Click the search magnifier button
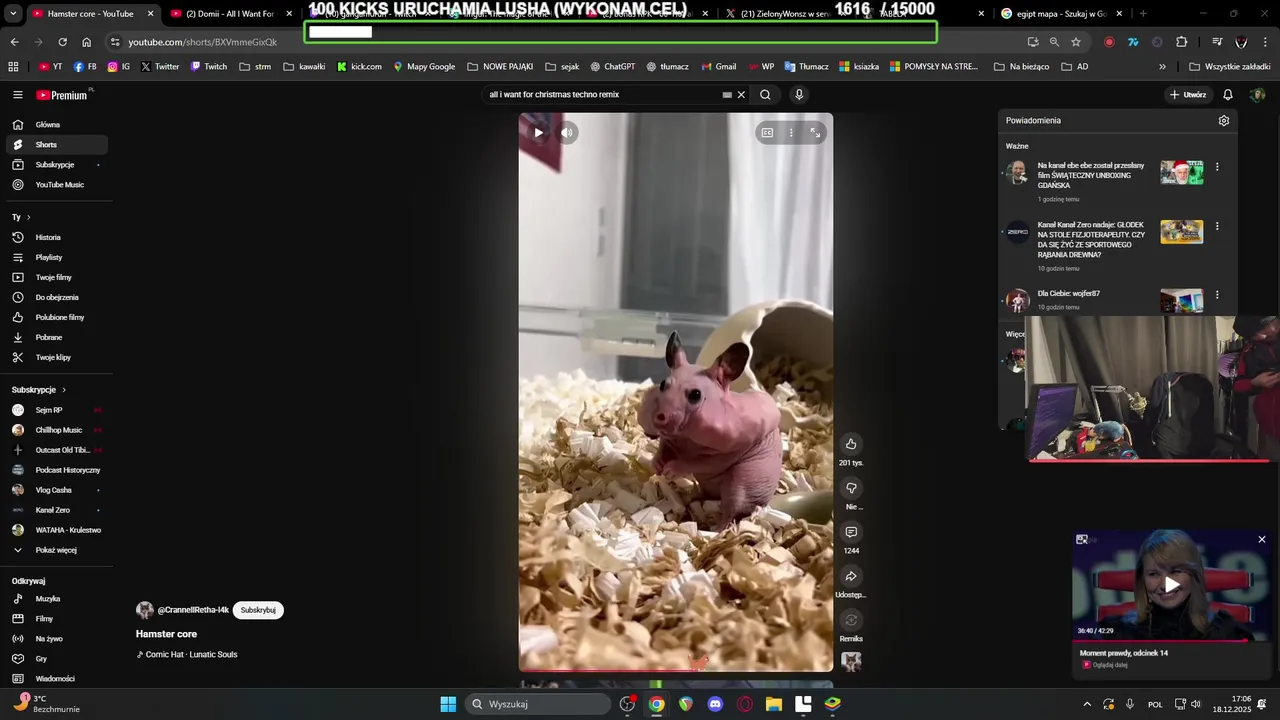The image size is (1280, 720). [x=765, y=95]
